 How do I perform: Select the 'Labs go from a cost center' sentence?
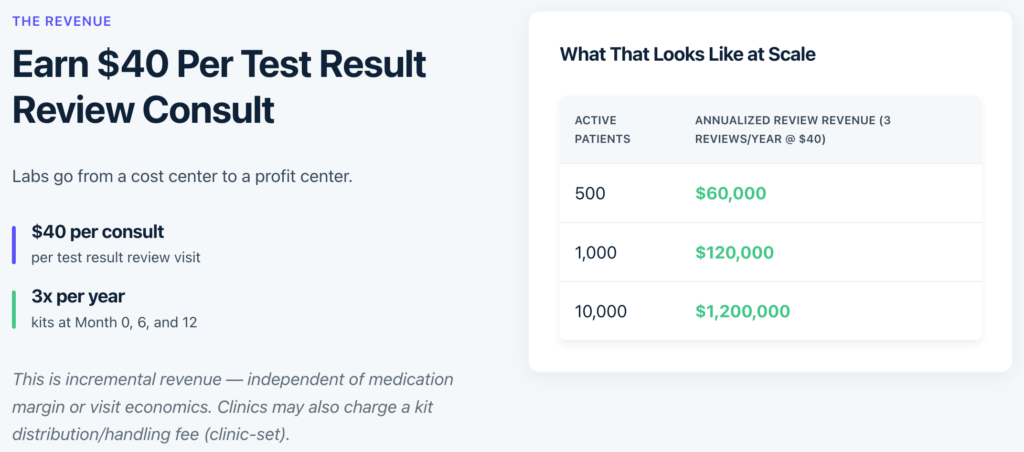182,176
